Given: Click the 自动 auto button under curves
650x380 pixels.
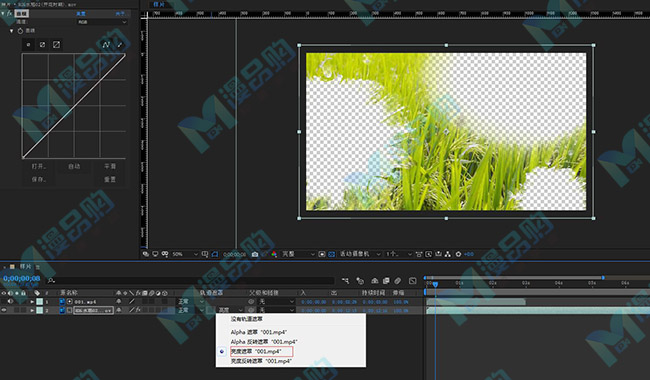Looking at the screenshot, I should point(74,166).
